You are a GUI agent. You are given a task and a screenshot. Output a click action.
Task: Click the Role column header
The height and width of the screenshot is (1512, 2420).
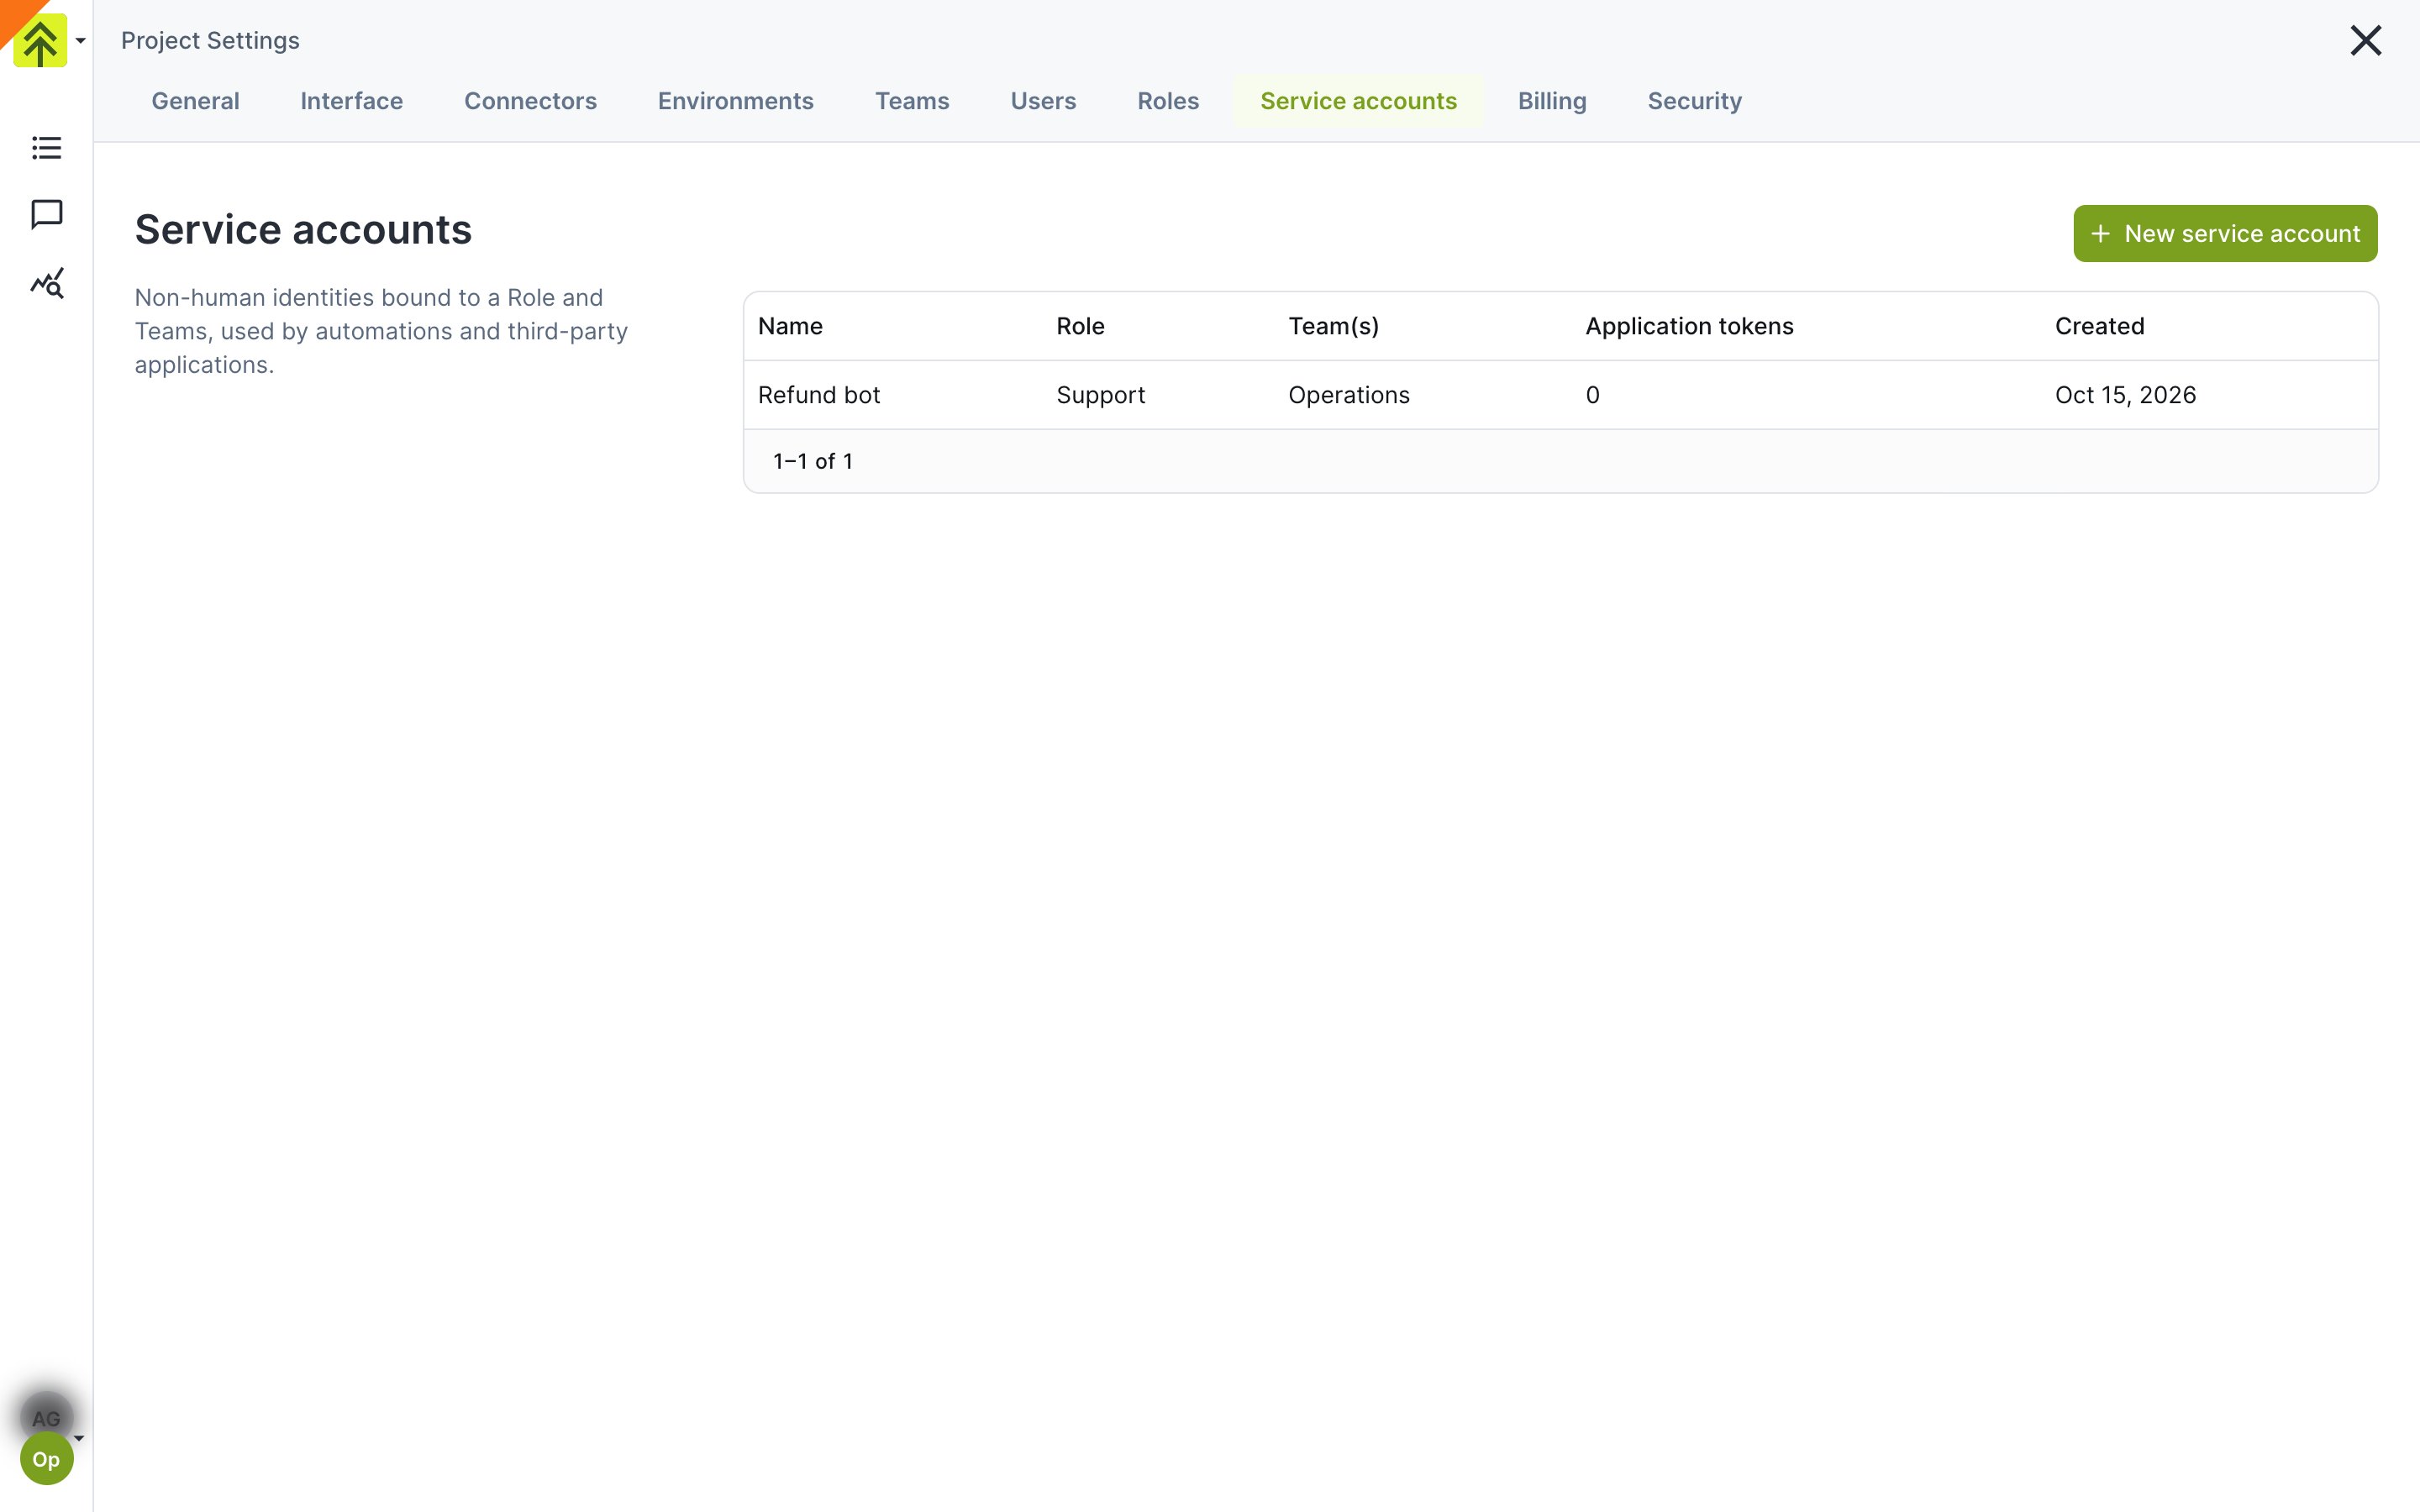tap(1080, 326)
